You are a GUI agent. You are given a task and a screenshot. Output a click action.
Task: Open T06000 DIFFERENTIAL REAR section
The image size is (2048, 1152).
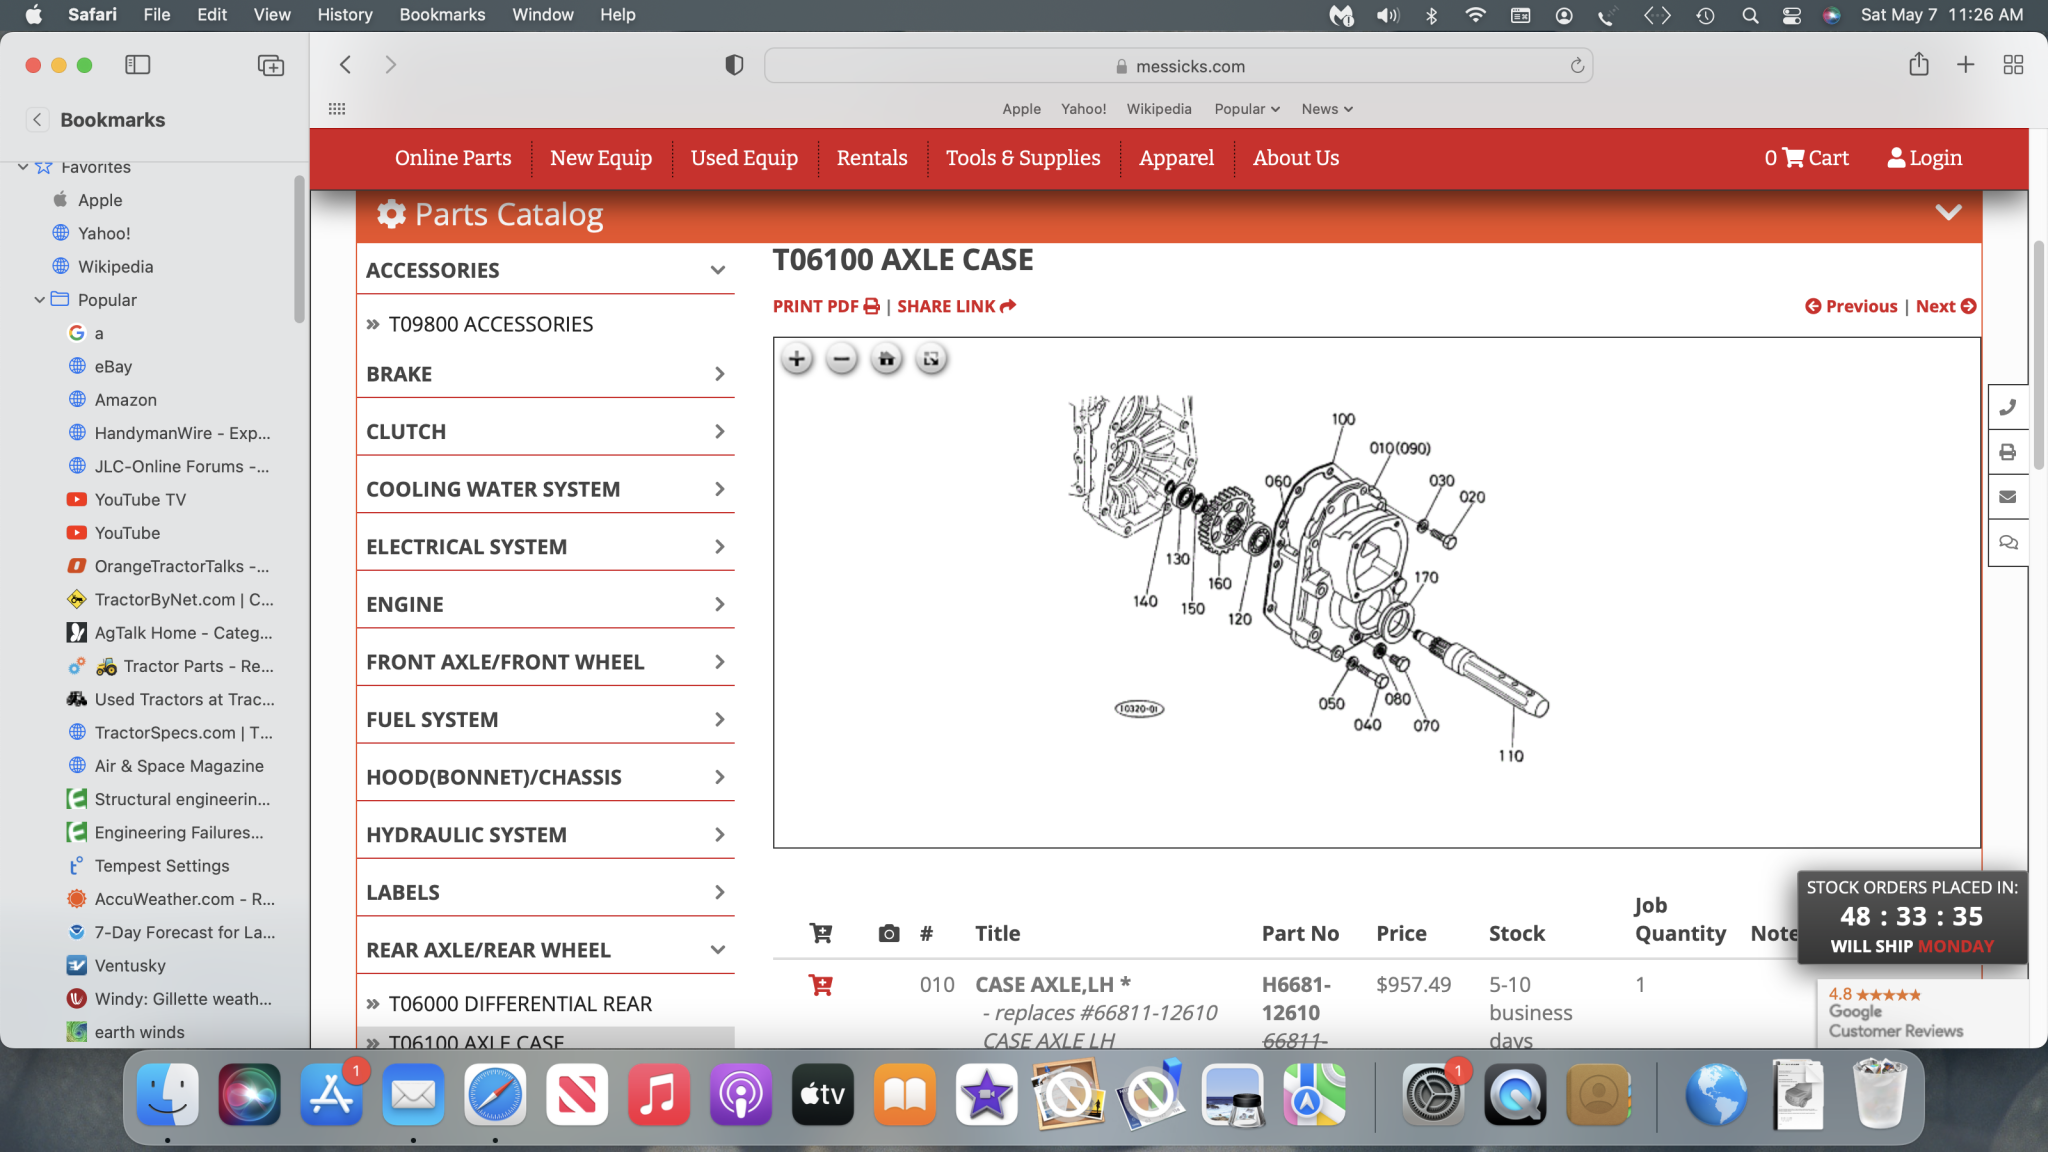click(x=519, y=1004)
